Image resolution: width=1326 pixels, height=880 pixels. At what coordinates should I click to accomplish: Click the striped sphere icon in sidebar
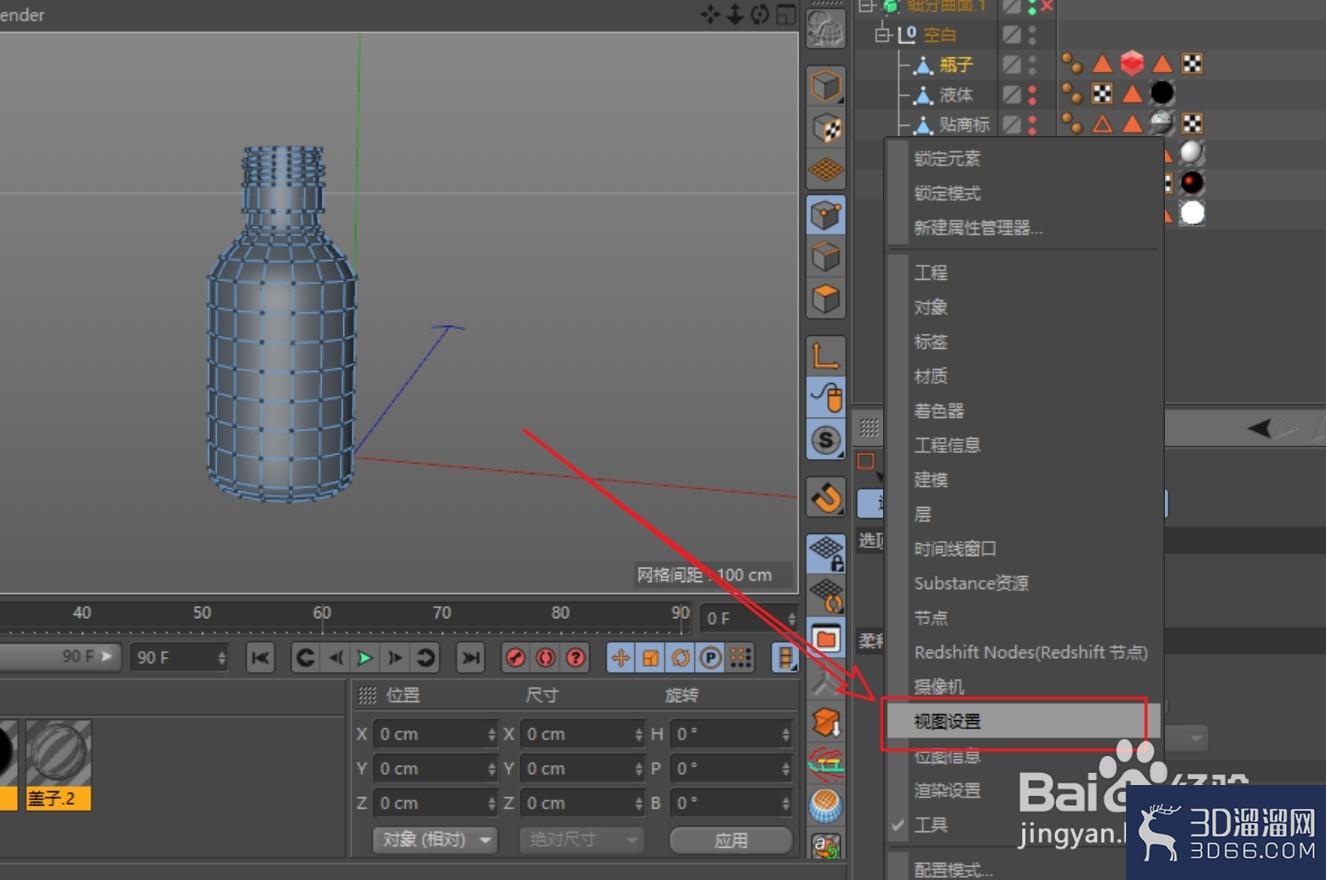826,805
